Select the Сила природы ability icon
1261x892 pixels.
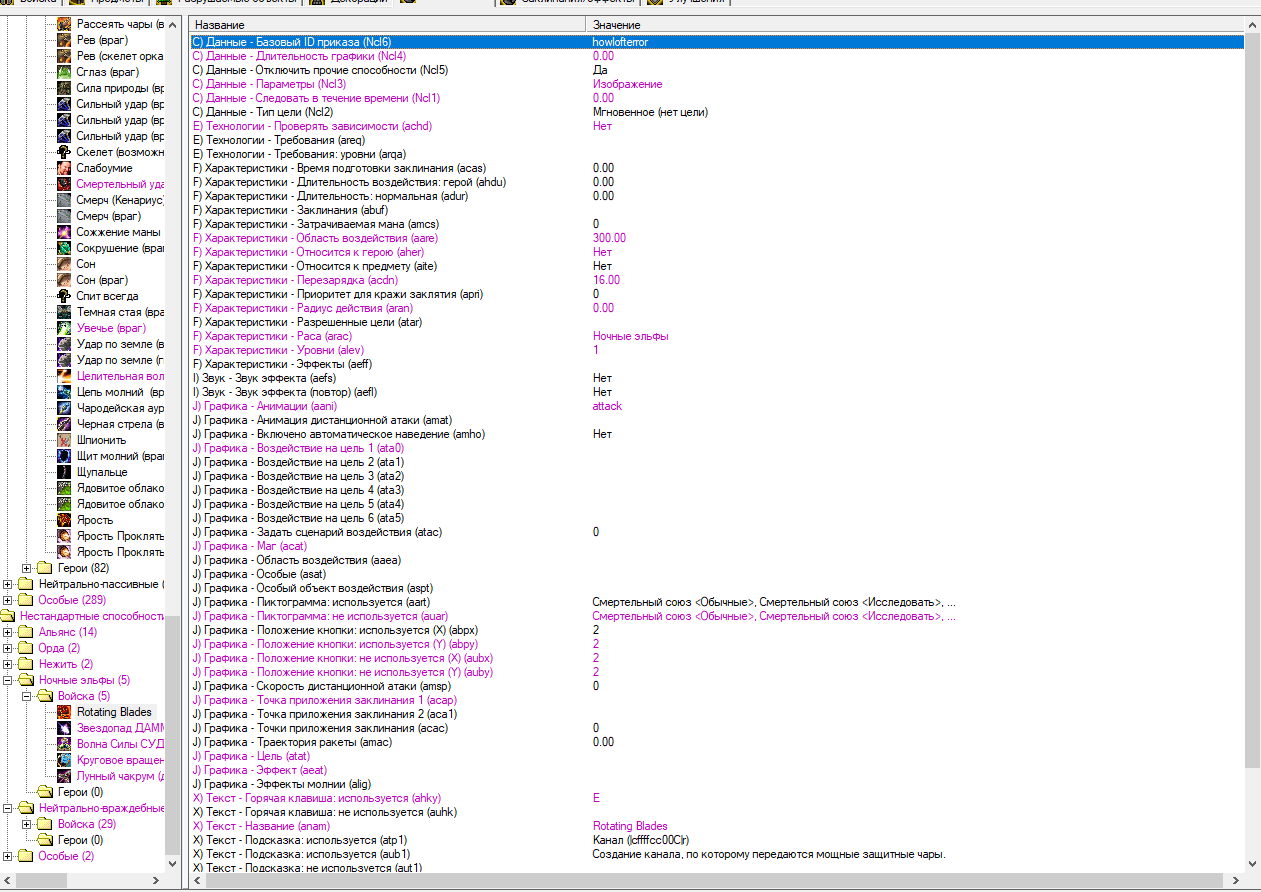[x=64, y=88]
